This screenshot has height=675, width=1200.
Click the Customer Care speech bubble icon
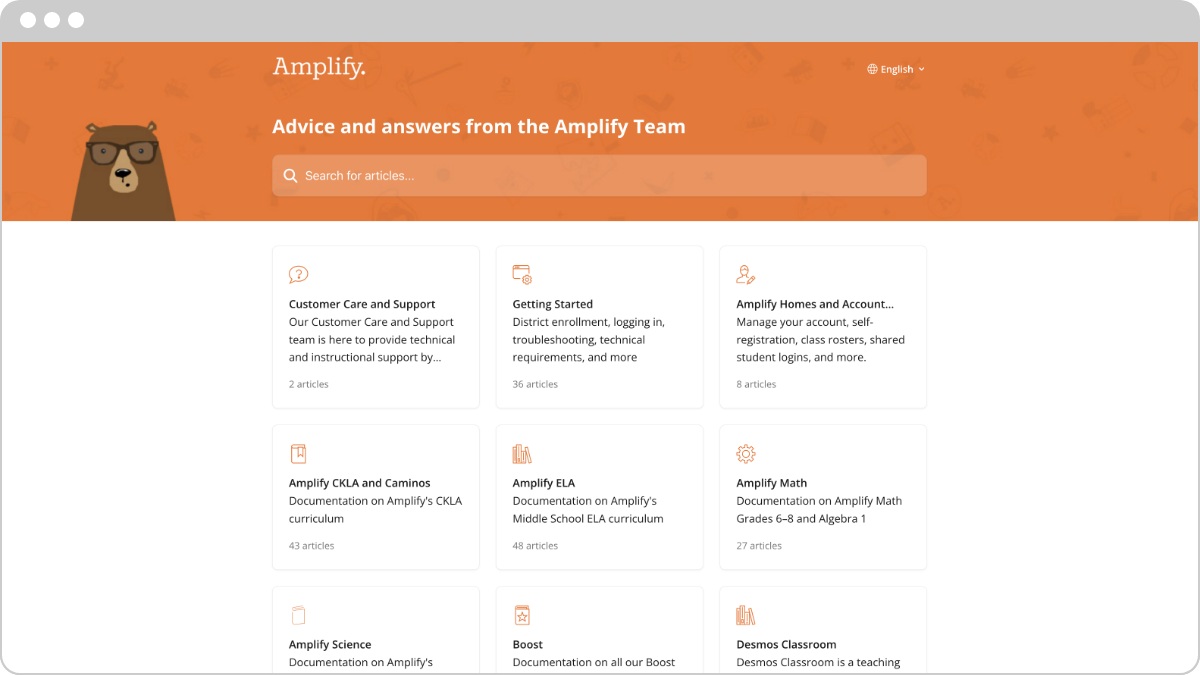[298, 273]
